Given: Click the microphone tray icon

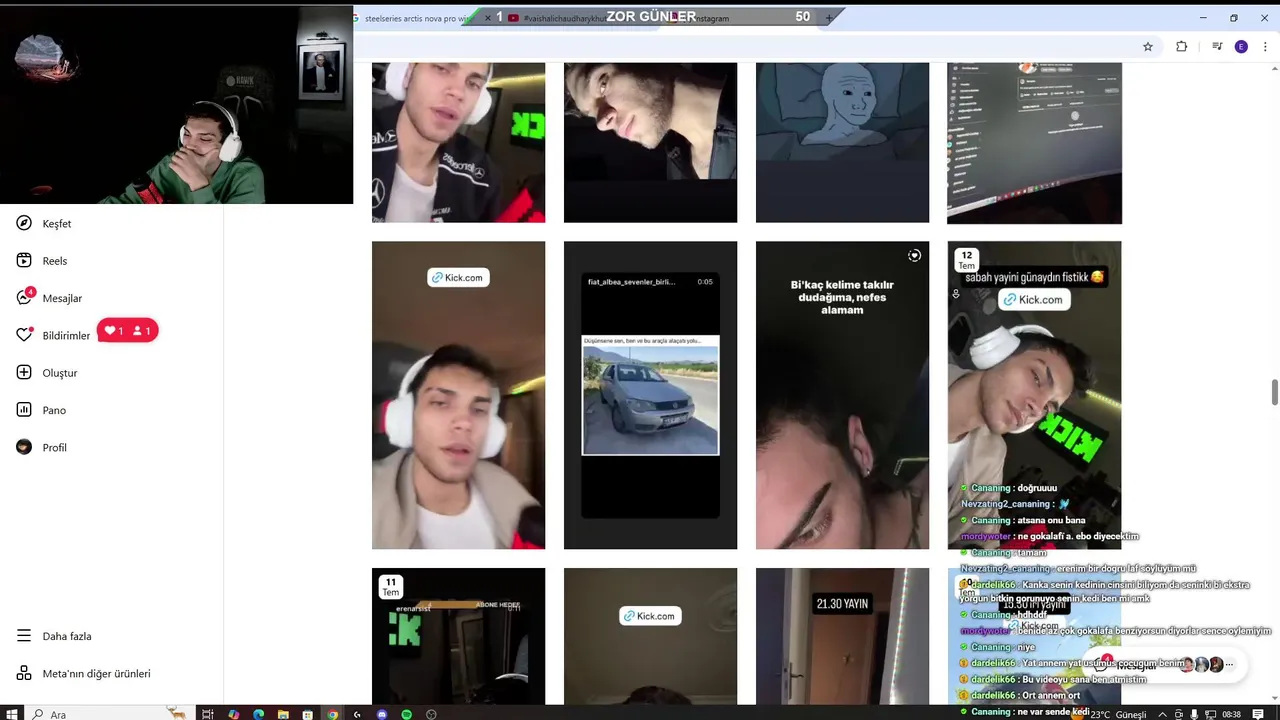Looking at the screenshot, I should [1194, 714].
